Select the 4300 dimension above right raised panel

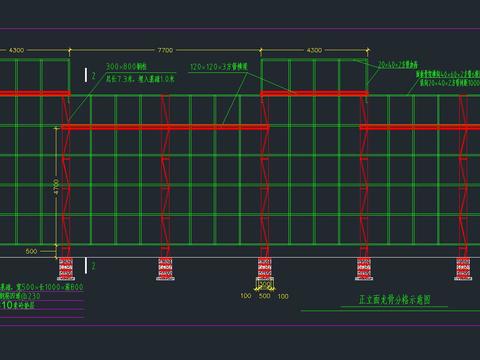pyautogui.click(x=314, y=50)
